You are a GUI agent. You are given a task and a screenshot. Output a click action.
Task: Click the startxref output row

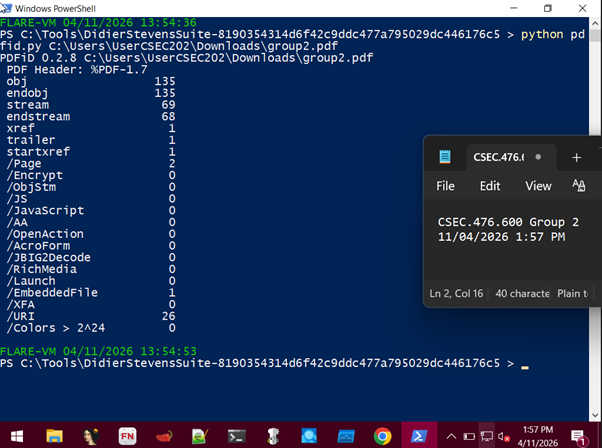point(91,152)
